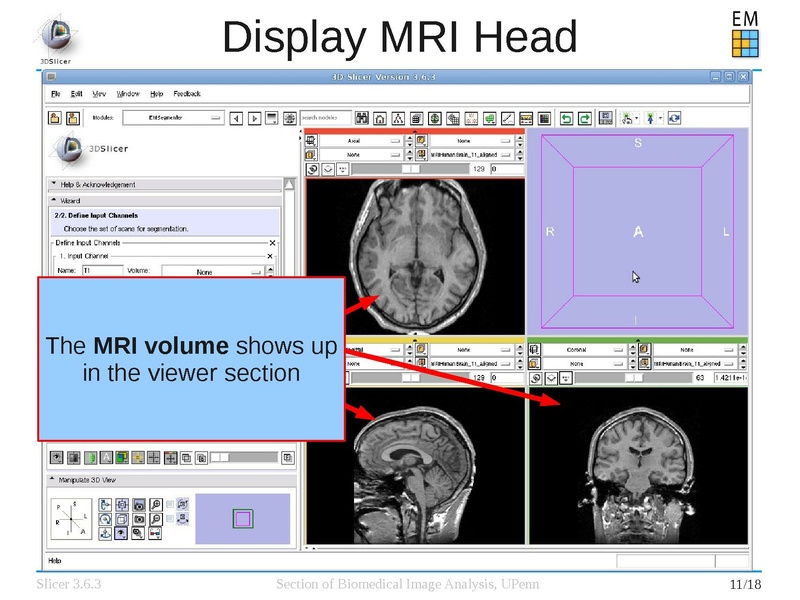The height and width of the screenshot is (600, 800).
Task: Click the link slices icon in axial viewer
Action: click(313, 169)
